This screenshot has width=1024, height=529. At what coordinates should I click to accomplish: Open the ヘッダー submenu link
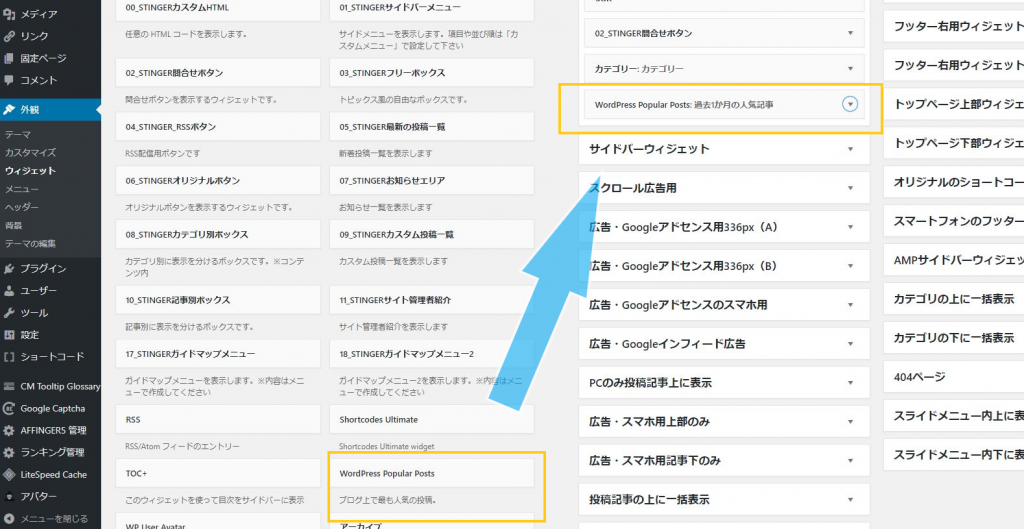pos(22,207)
